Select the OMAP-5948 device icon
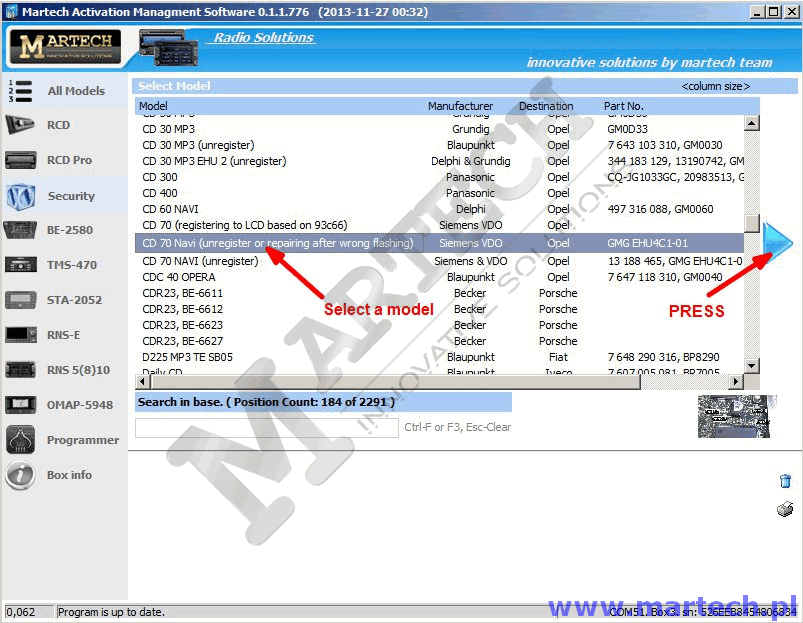Image resolution: width=803 pixels, height=623 pixels. (20, 404)
